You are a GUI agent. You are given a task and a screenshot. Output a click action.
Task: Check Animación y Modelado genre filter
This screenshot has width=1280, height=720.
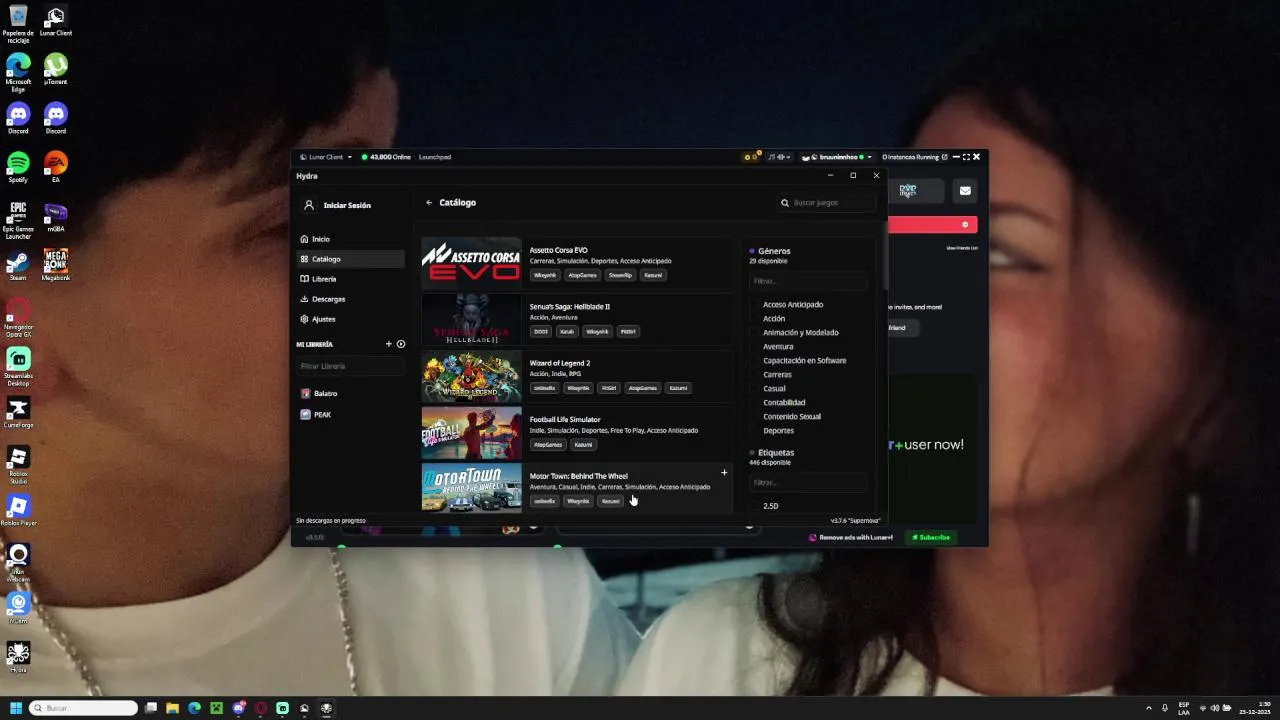pos(795,332)
